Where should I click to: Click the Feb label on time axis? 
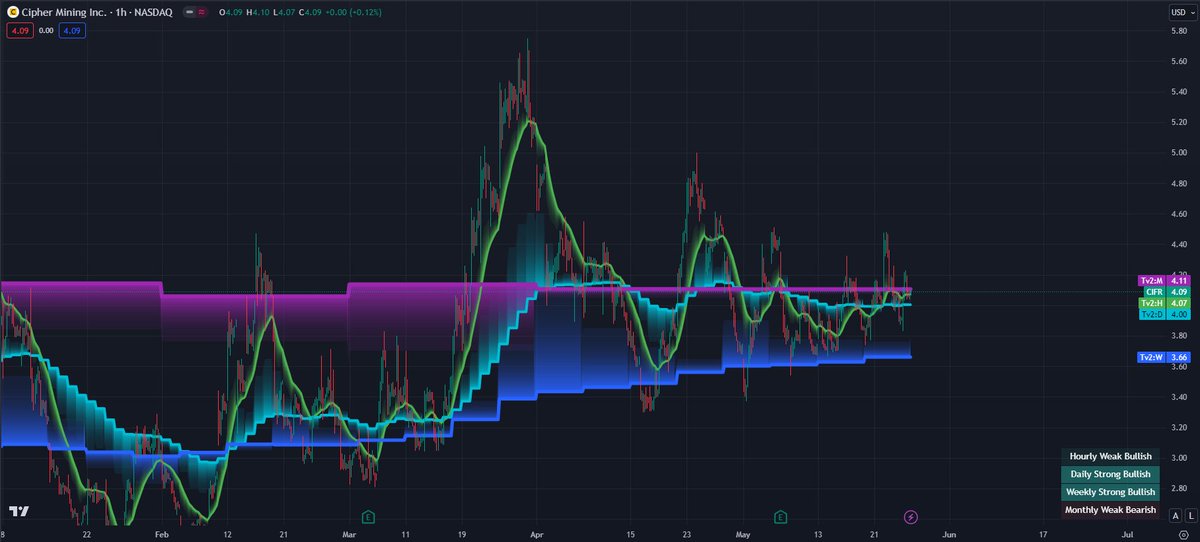(160, 535)
